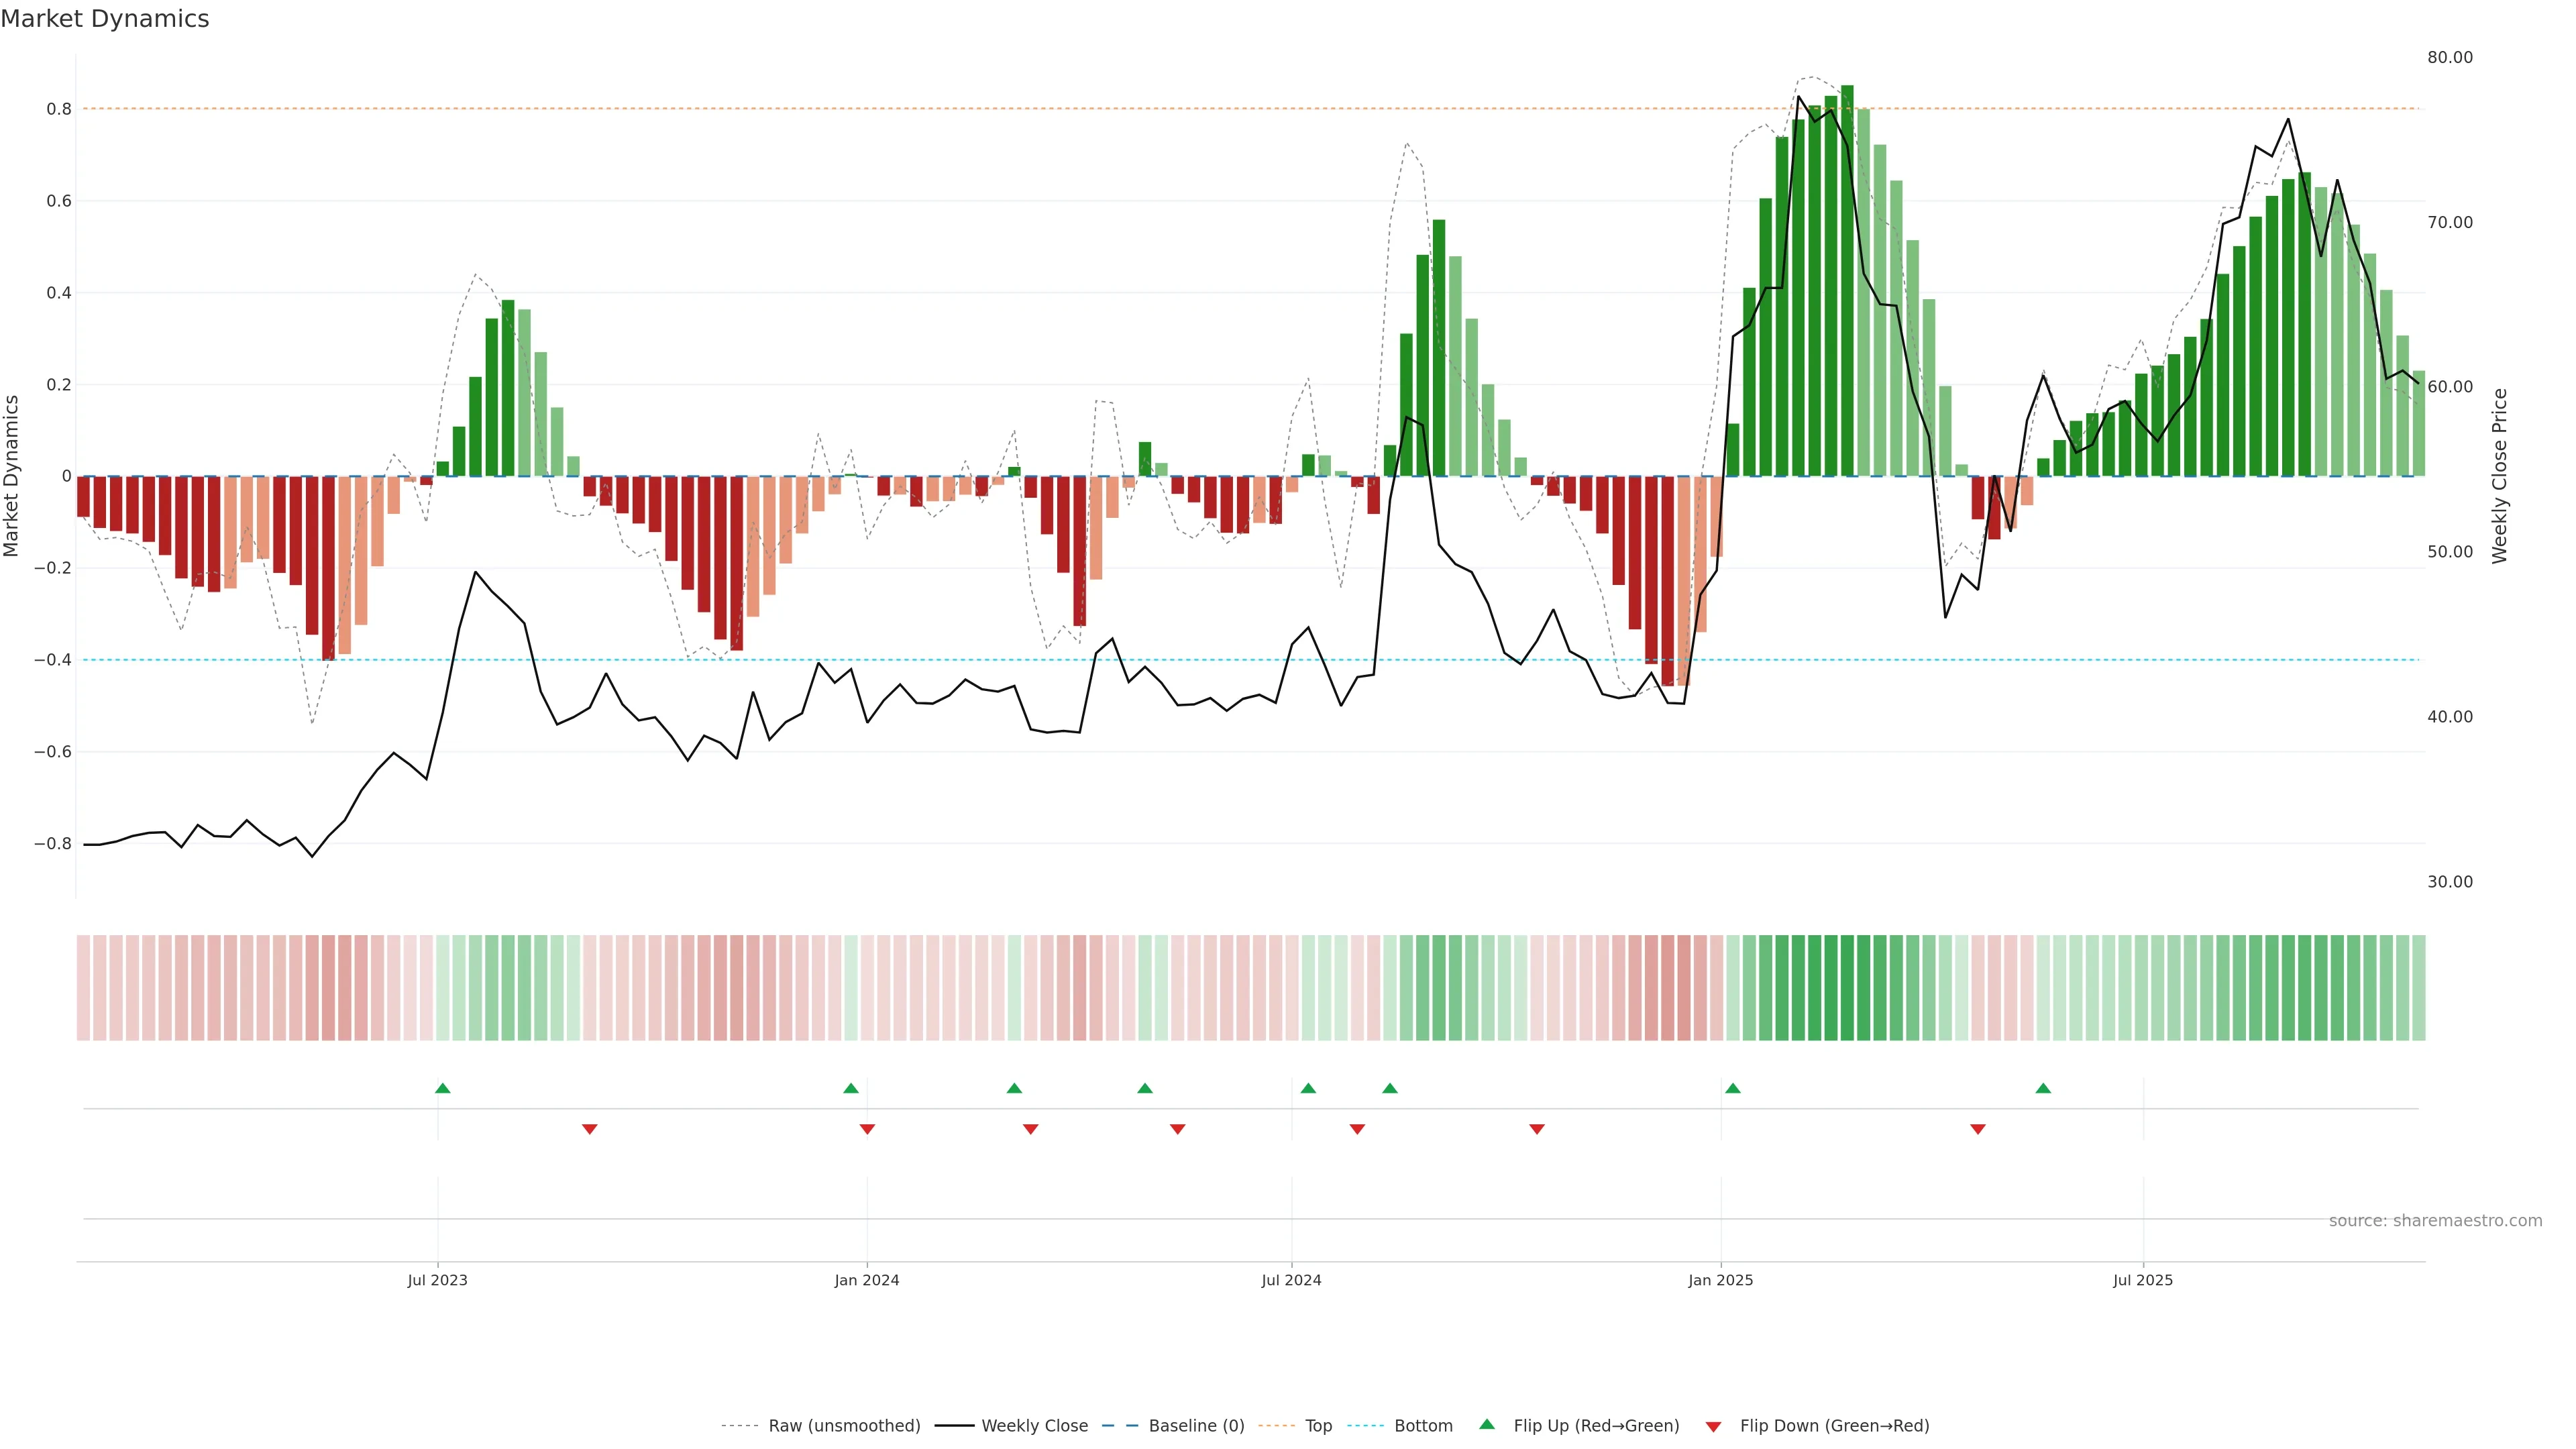Click the red flip-down marker at Jan 2024
The height and width of the screenshot is (1449, 2576).
867,1129
